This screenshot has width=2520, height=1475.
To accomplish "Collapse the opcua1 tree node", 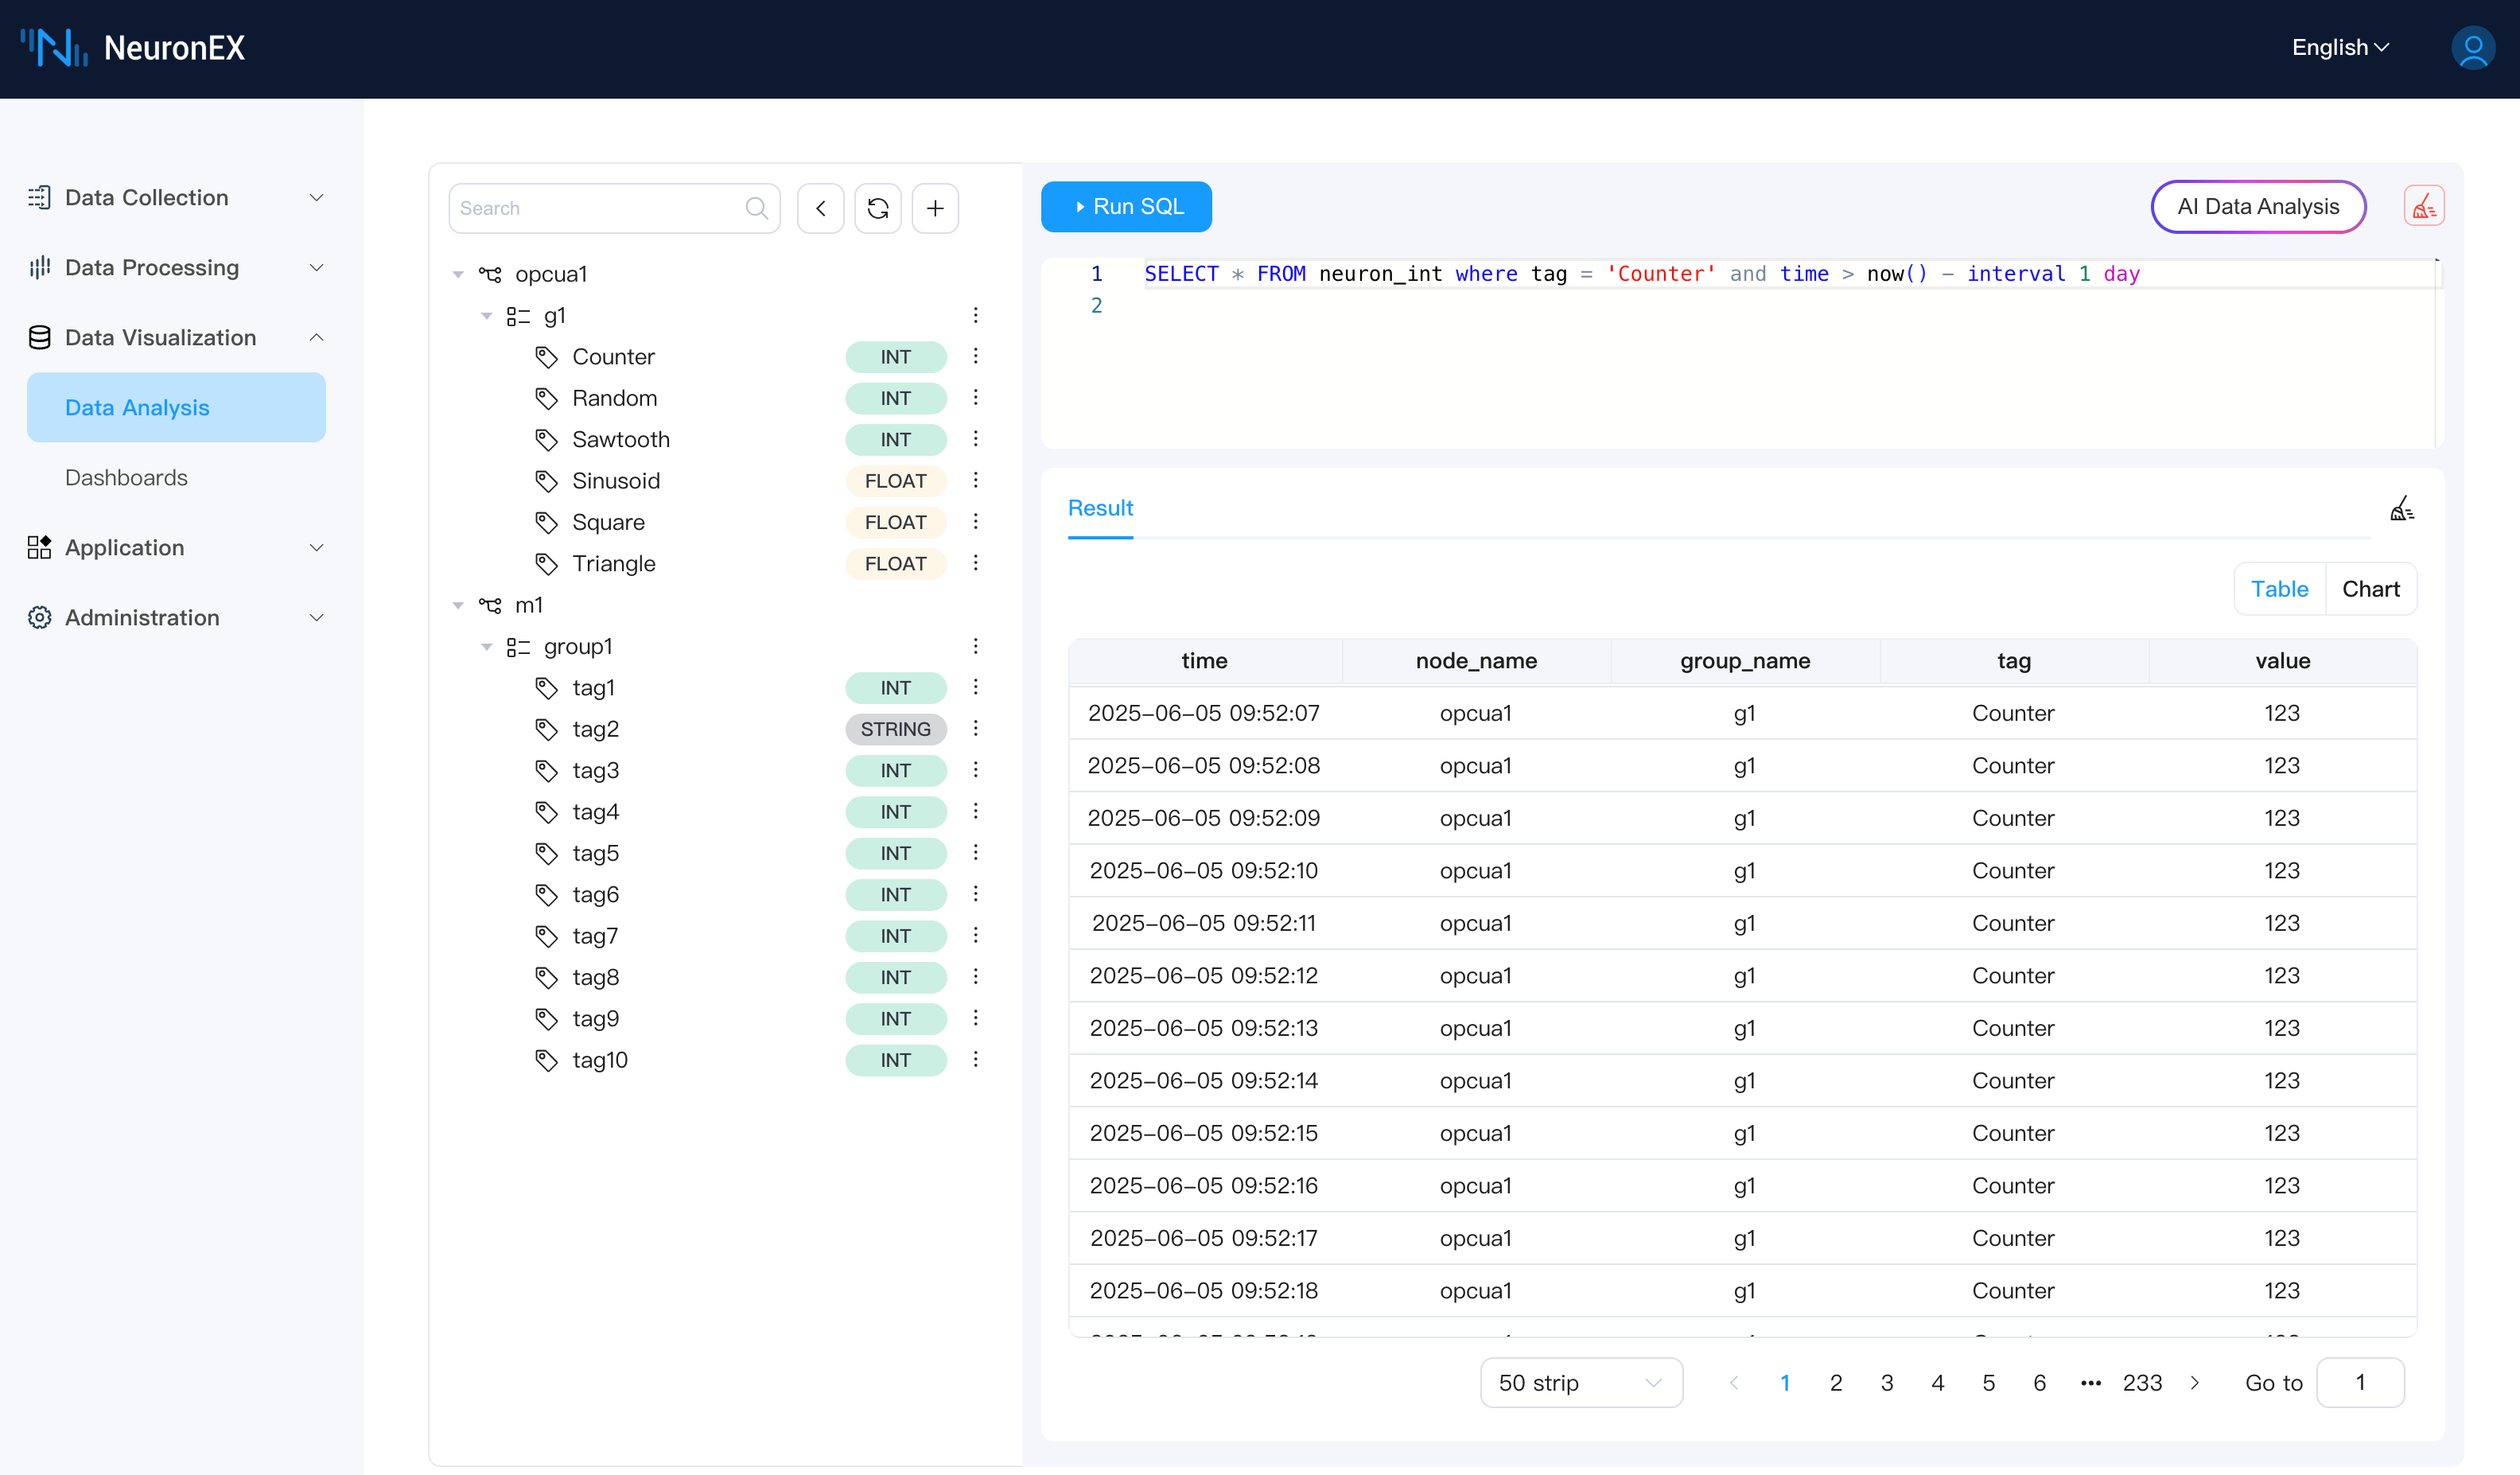I will pos(458,274).
